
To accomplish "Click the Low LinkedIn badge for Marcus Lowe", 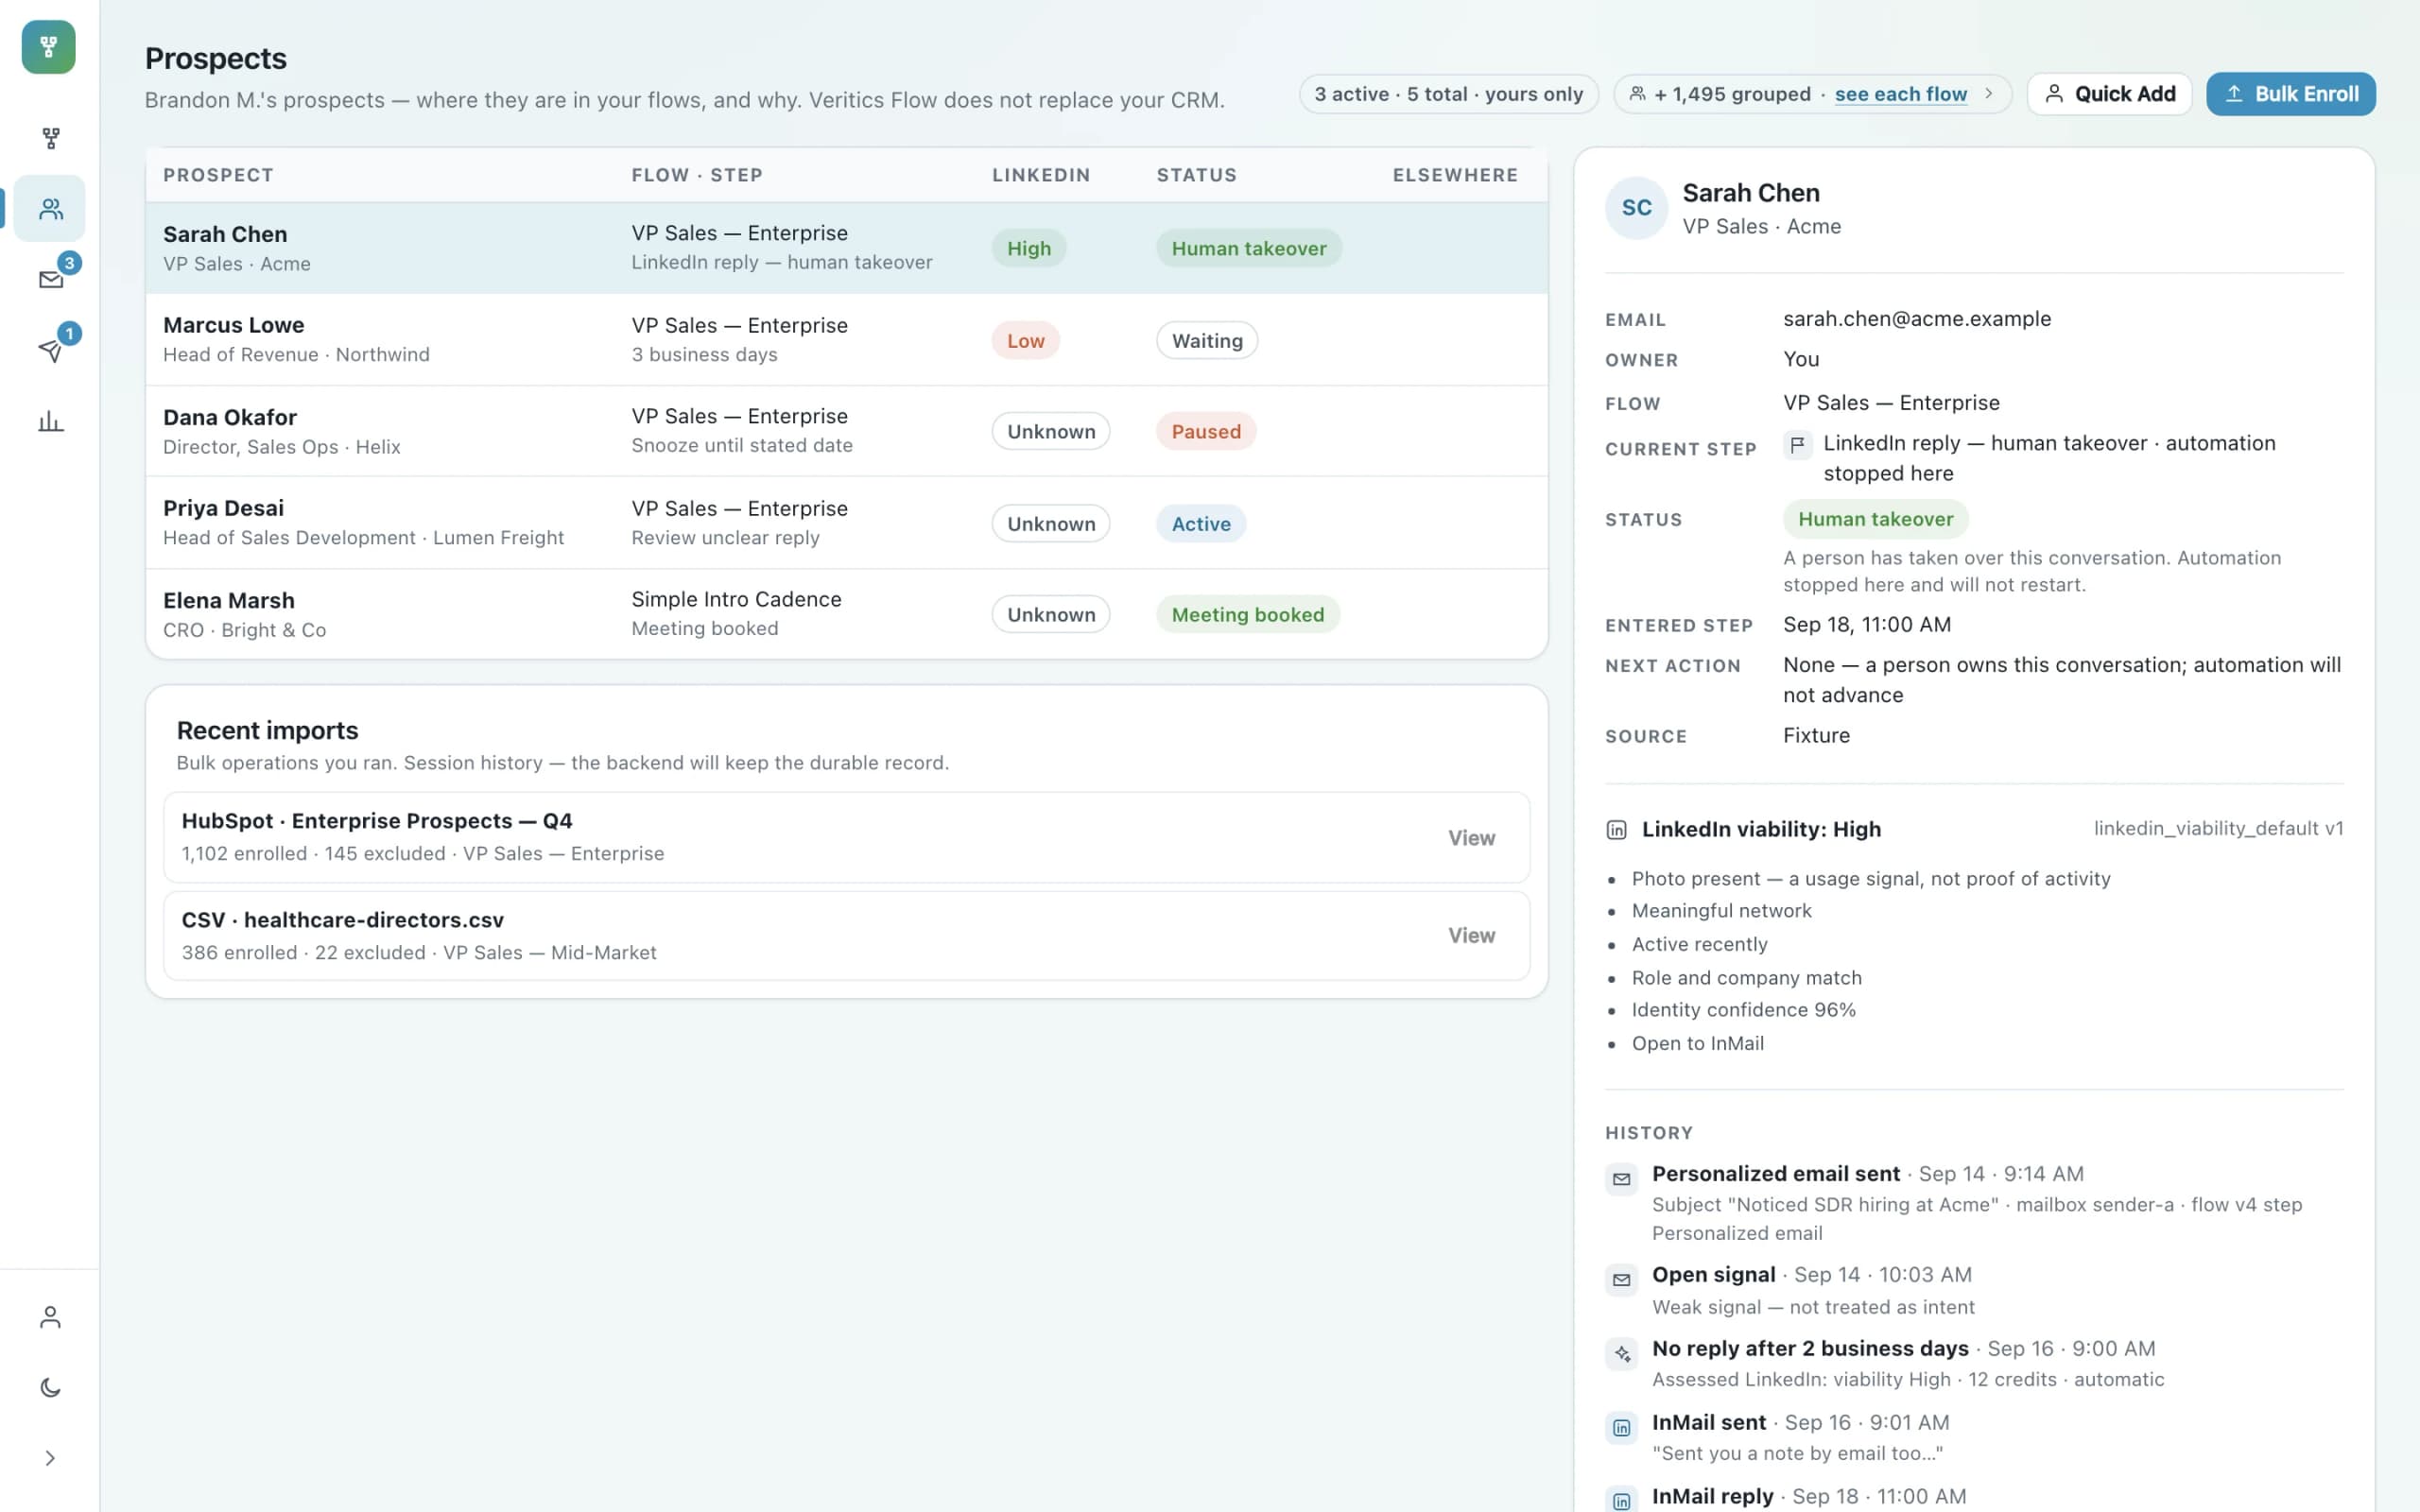I will 1025,340.
